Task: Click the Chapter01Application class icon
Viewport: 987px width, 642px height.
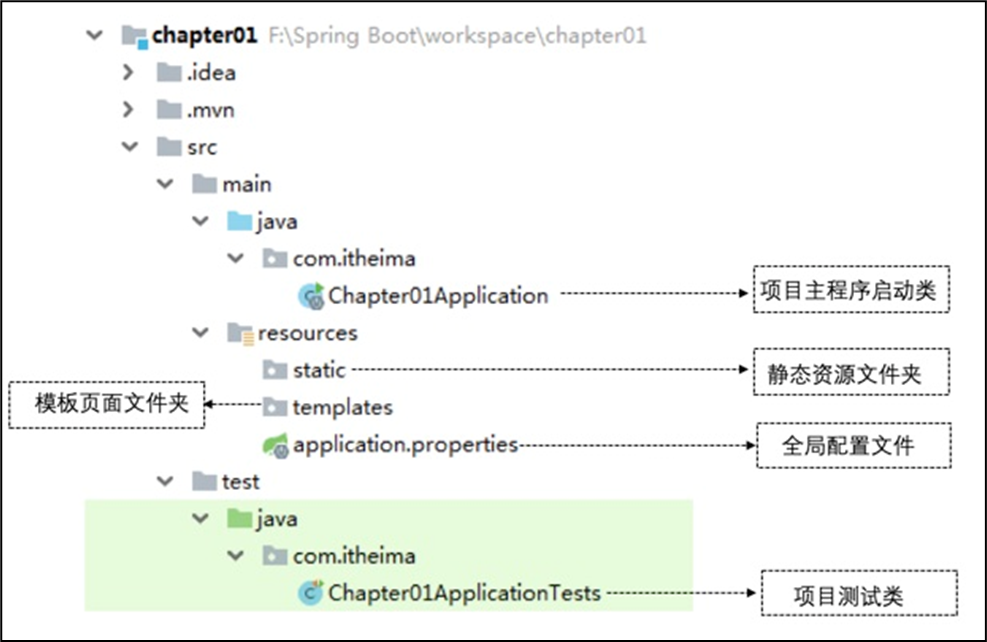Action: click(x=312, y=296)
